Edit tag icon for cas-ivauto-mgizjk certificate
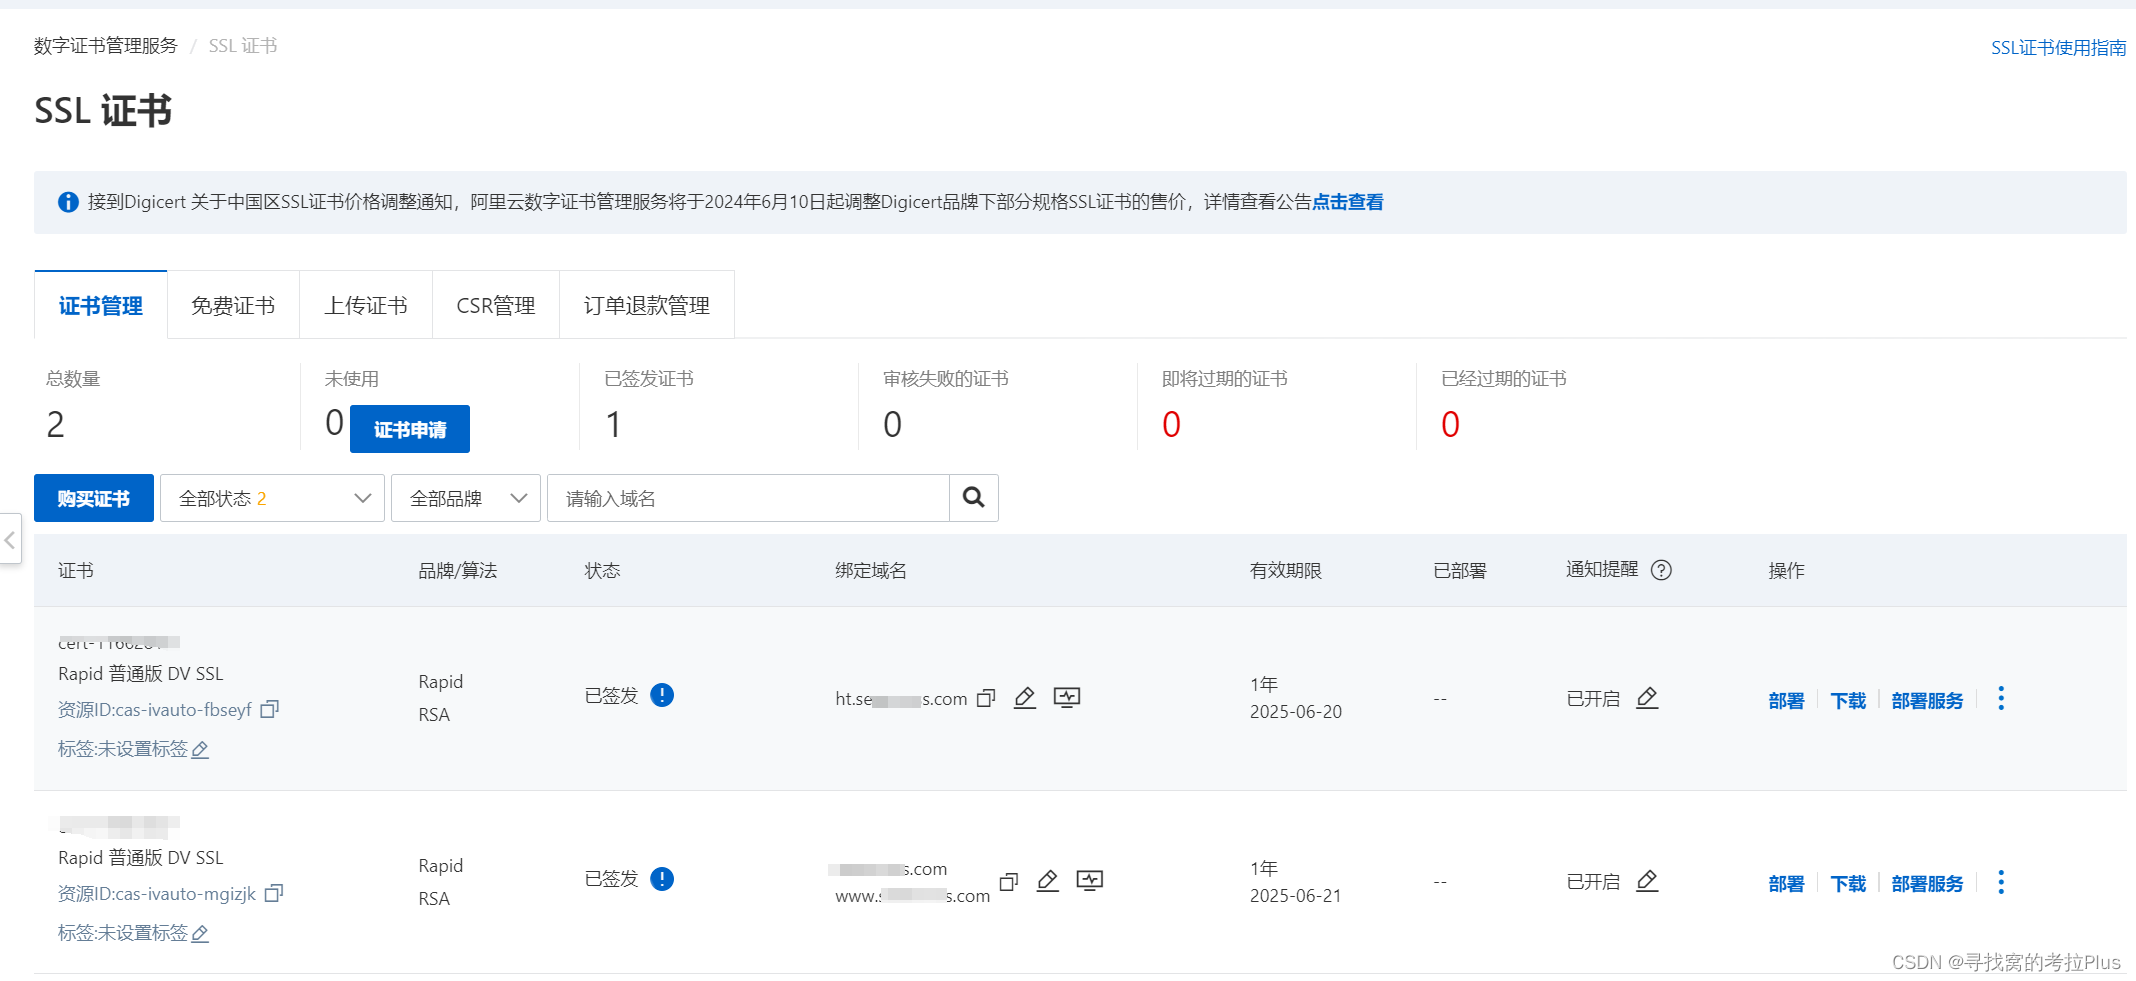 (x=200, y=933)
